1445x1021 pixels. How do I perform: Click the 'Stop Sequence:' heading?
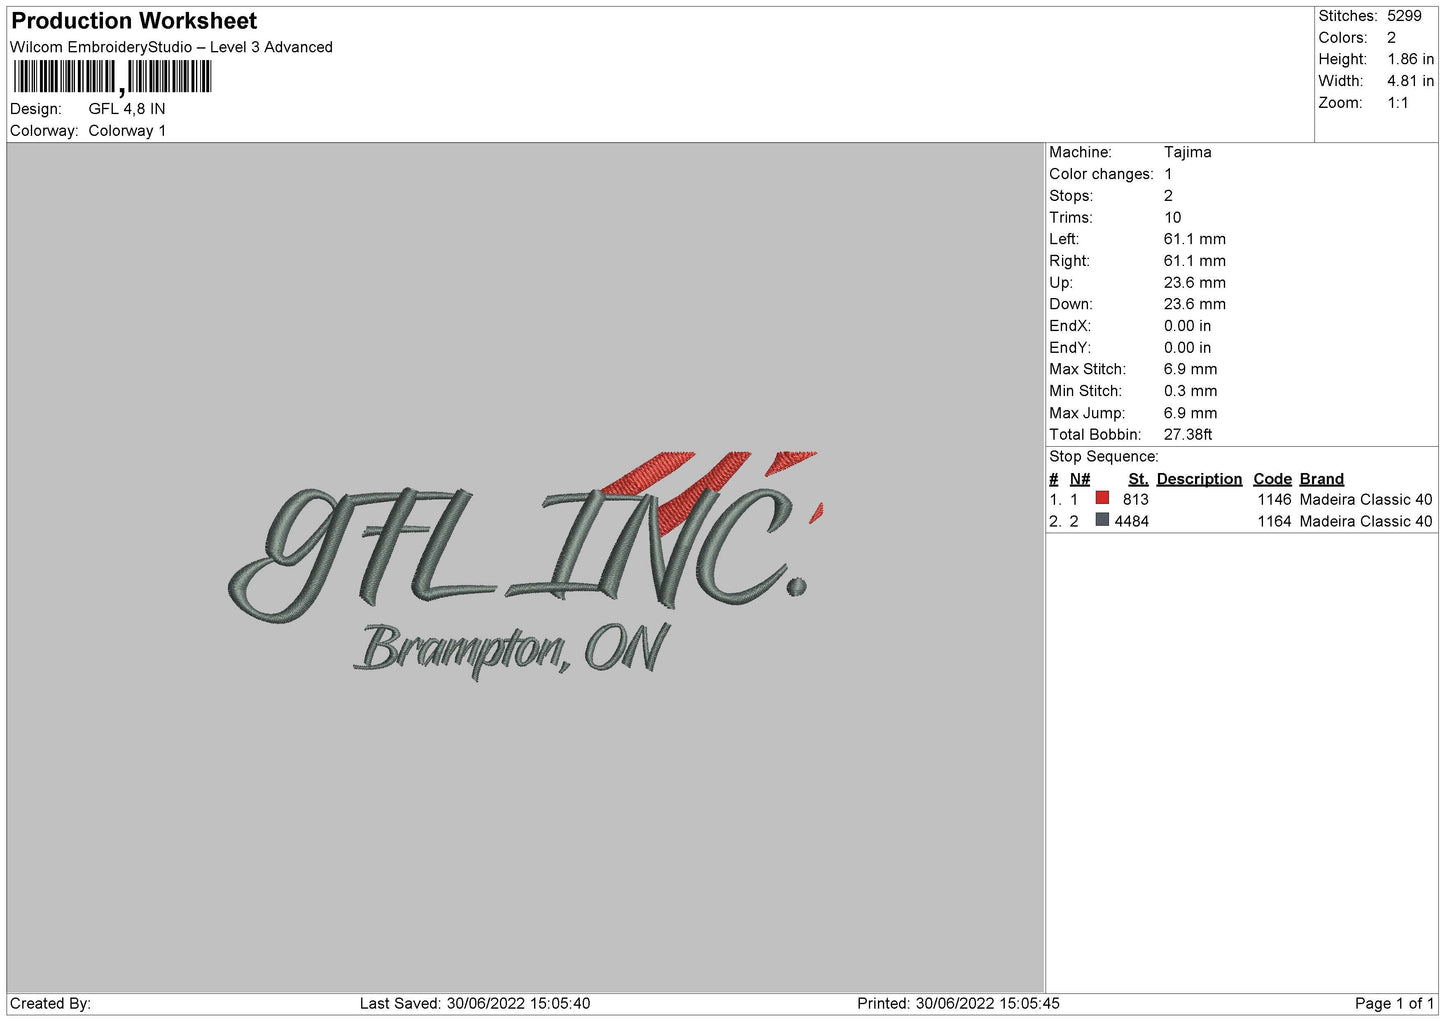click(1104, 456)
